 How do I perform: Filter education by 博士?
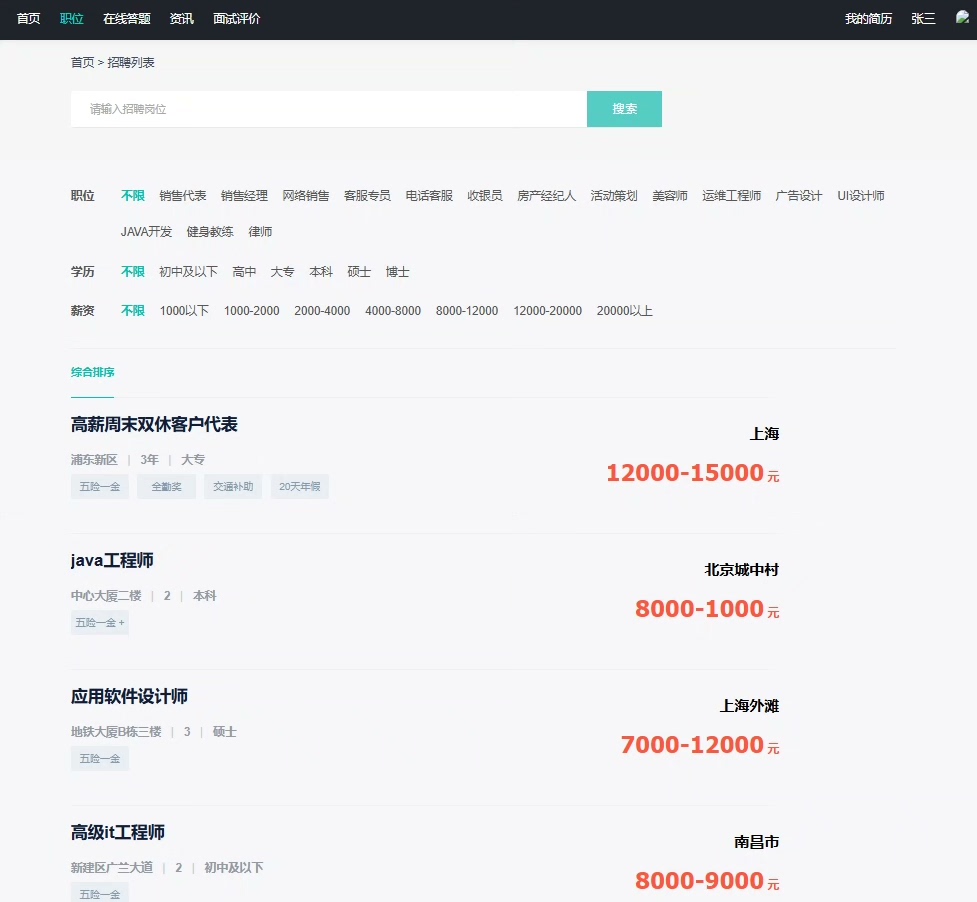pyautogui.click(x=398, y=272)
